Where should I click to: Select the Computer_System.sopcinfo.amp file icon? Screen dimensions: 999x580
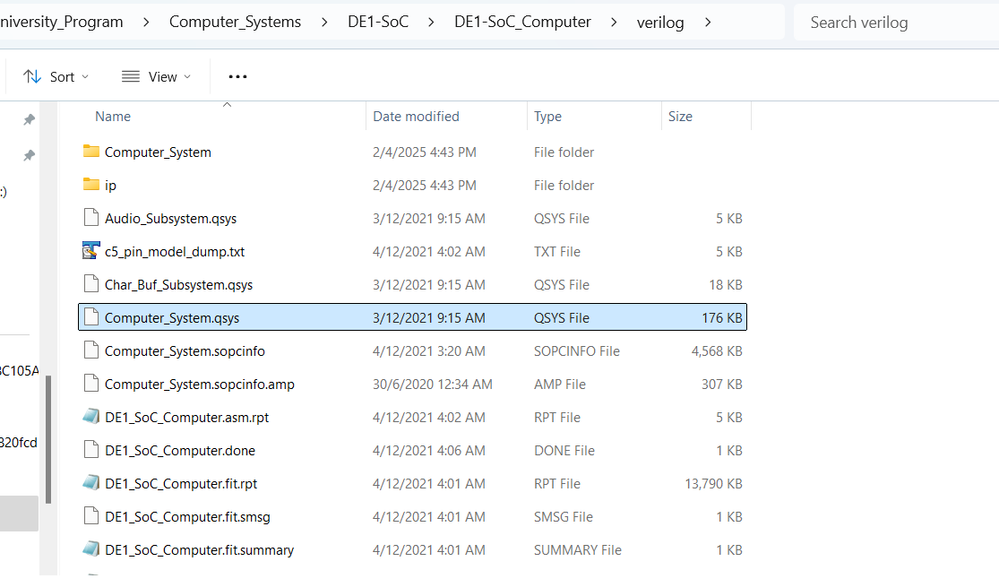(91, 383)
